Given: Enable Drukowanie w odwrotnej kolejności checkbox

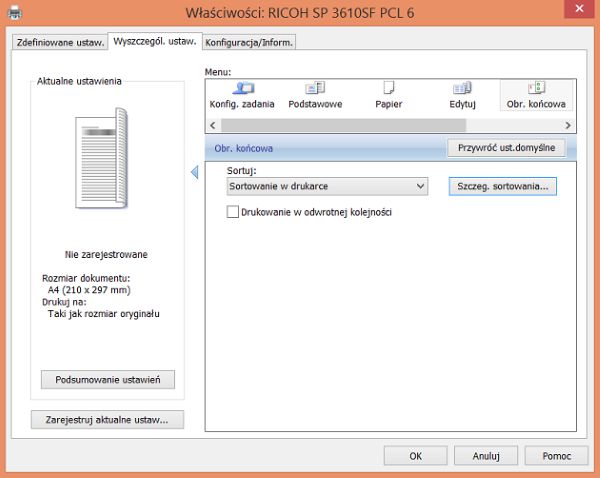Looking at the screenshot, I should coord(233,212).
